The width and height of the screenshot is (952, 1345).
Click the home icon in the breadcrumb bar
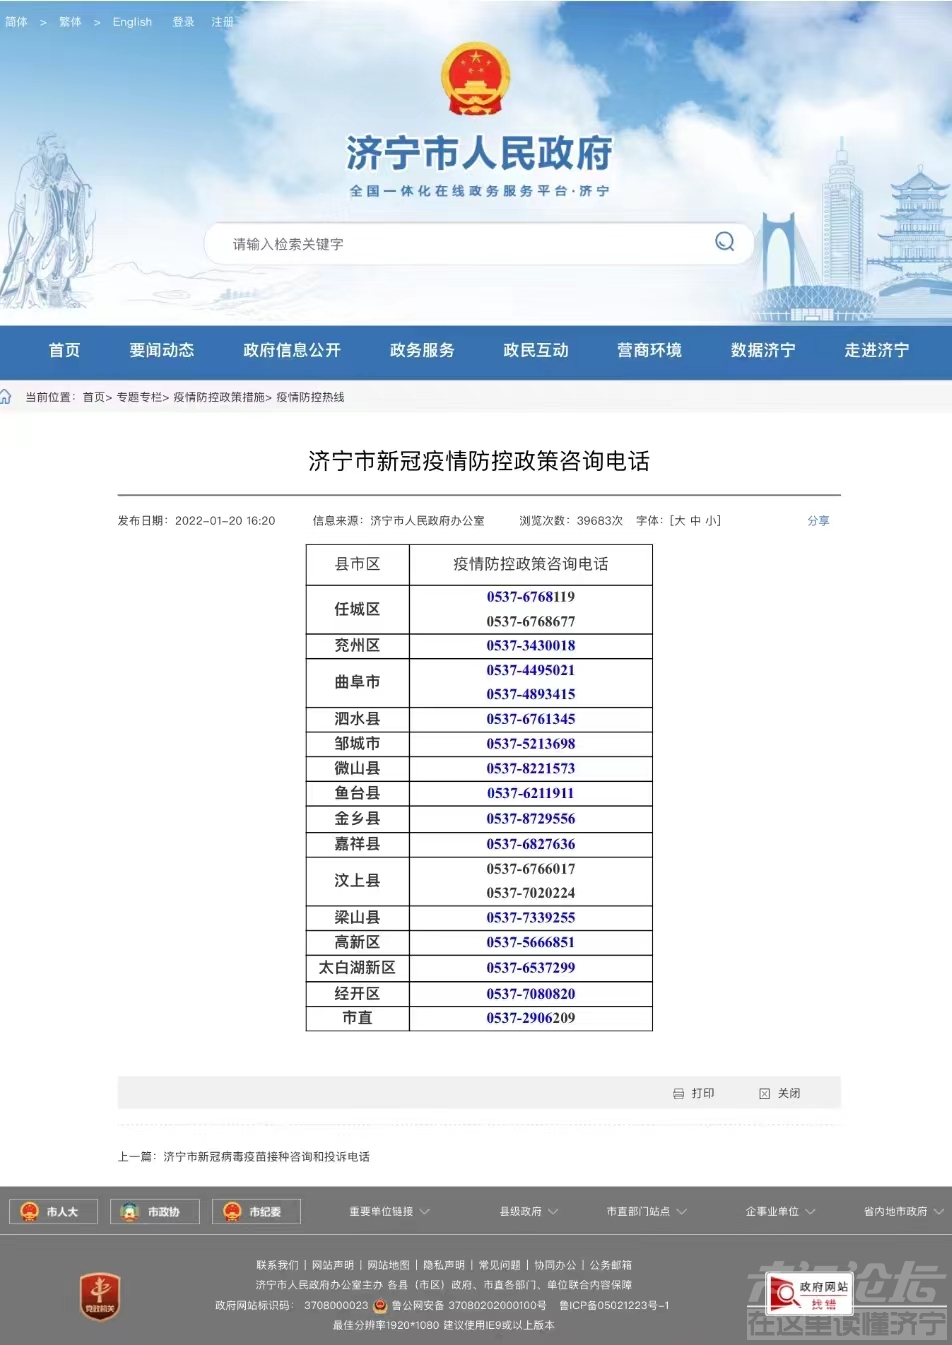[8, 397]
